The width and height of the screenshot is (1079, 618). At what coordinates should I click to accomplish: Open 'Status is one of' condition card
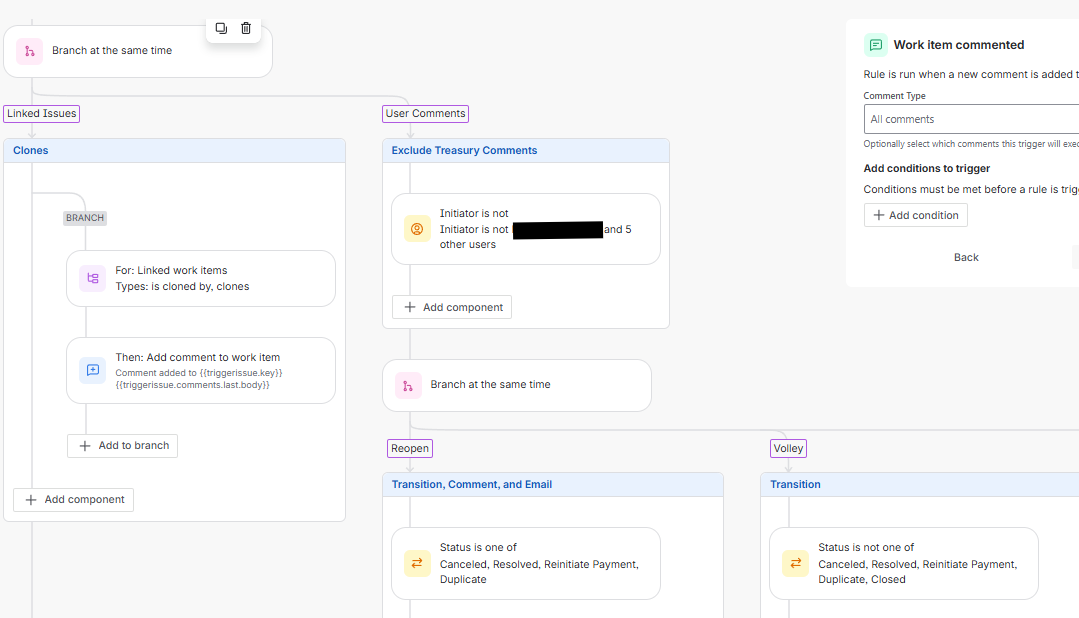tap(526, 563)
